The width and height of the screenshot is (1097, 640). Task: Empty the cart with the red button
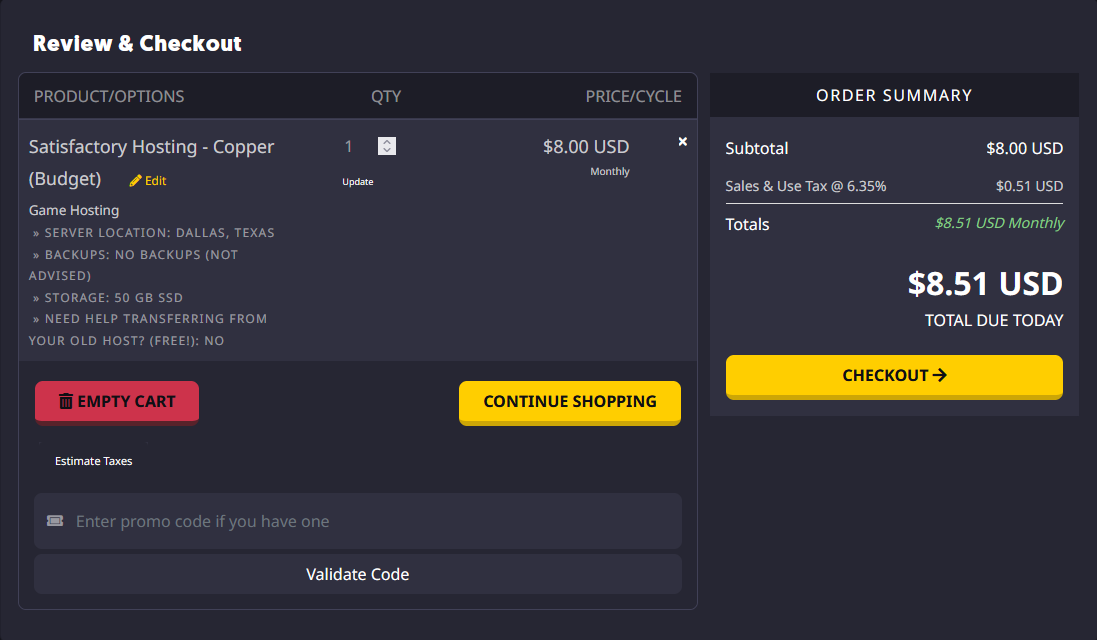click(x=117, y=401)
